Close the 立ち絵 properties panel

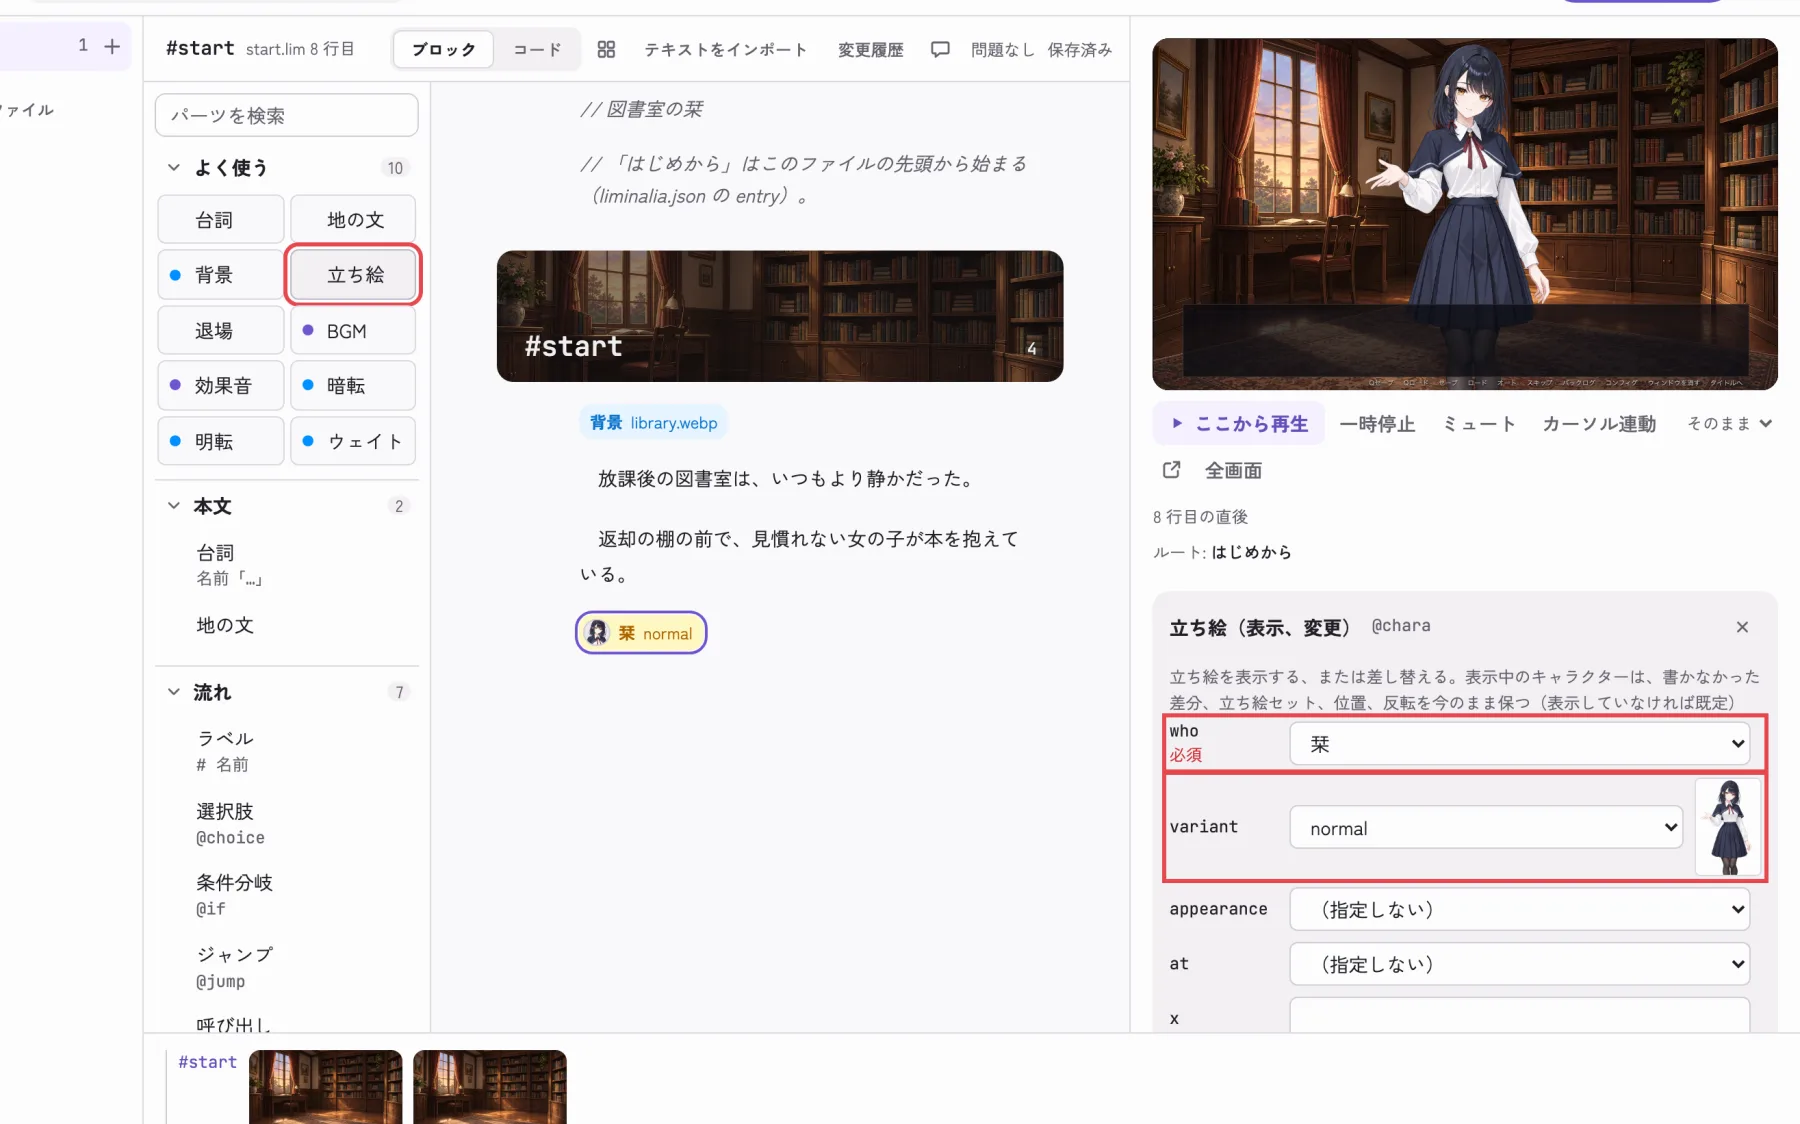tap(1742, 627)
